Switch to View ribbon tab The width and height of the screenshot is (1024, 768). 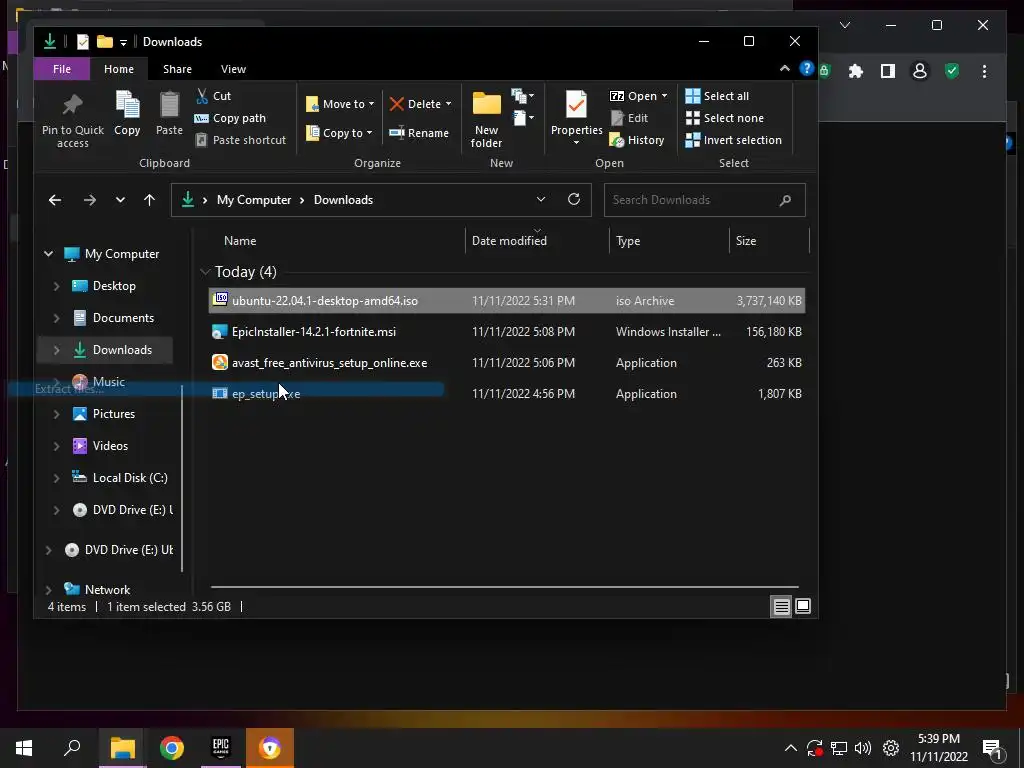233,69
